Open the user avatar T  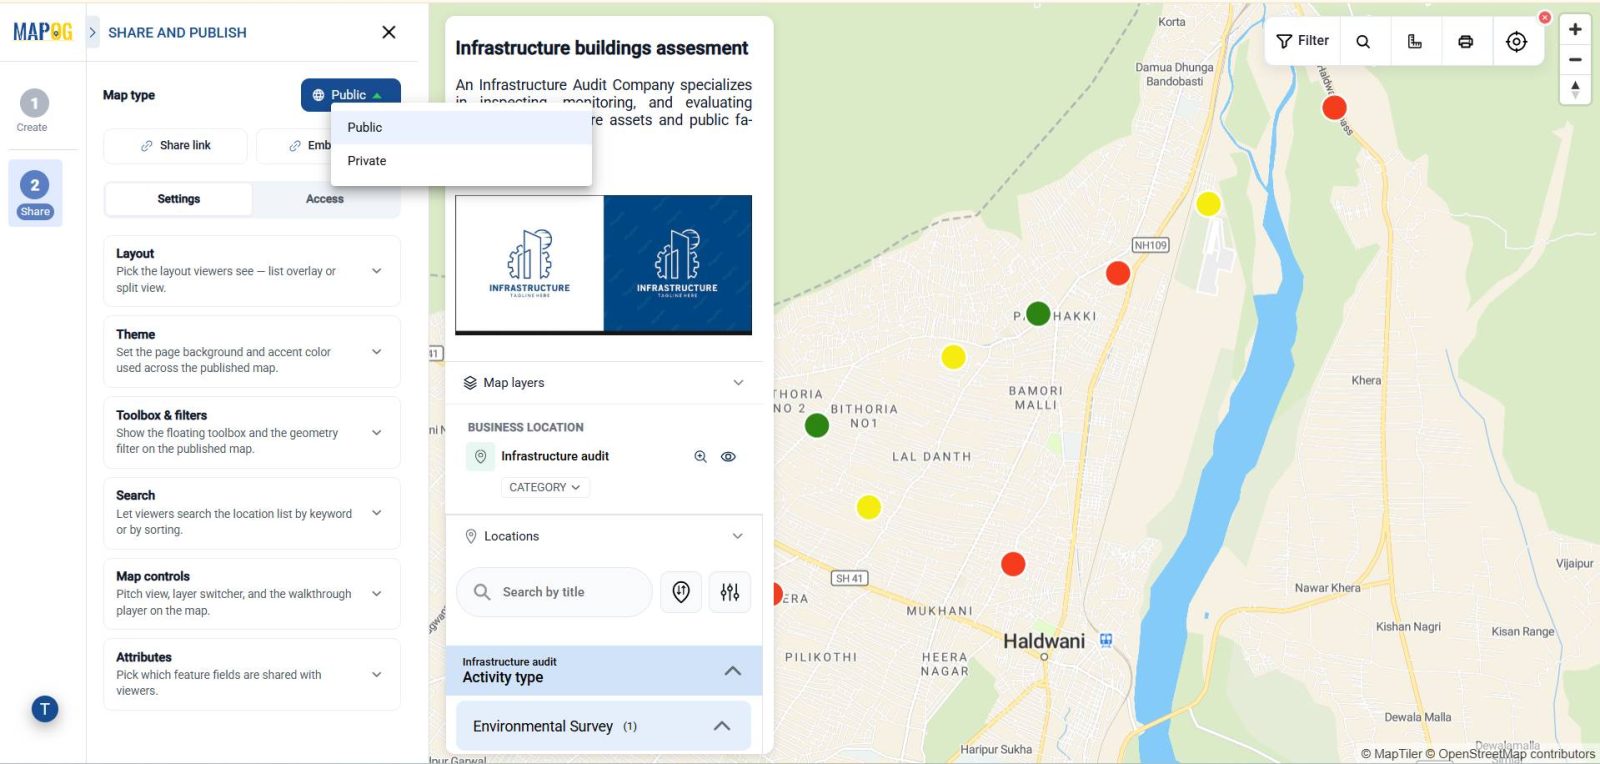pyautogui.click(x=45, y=709)
